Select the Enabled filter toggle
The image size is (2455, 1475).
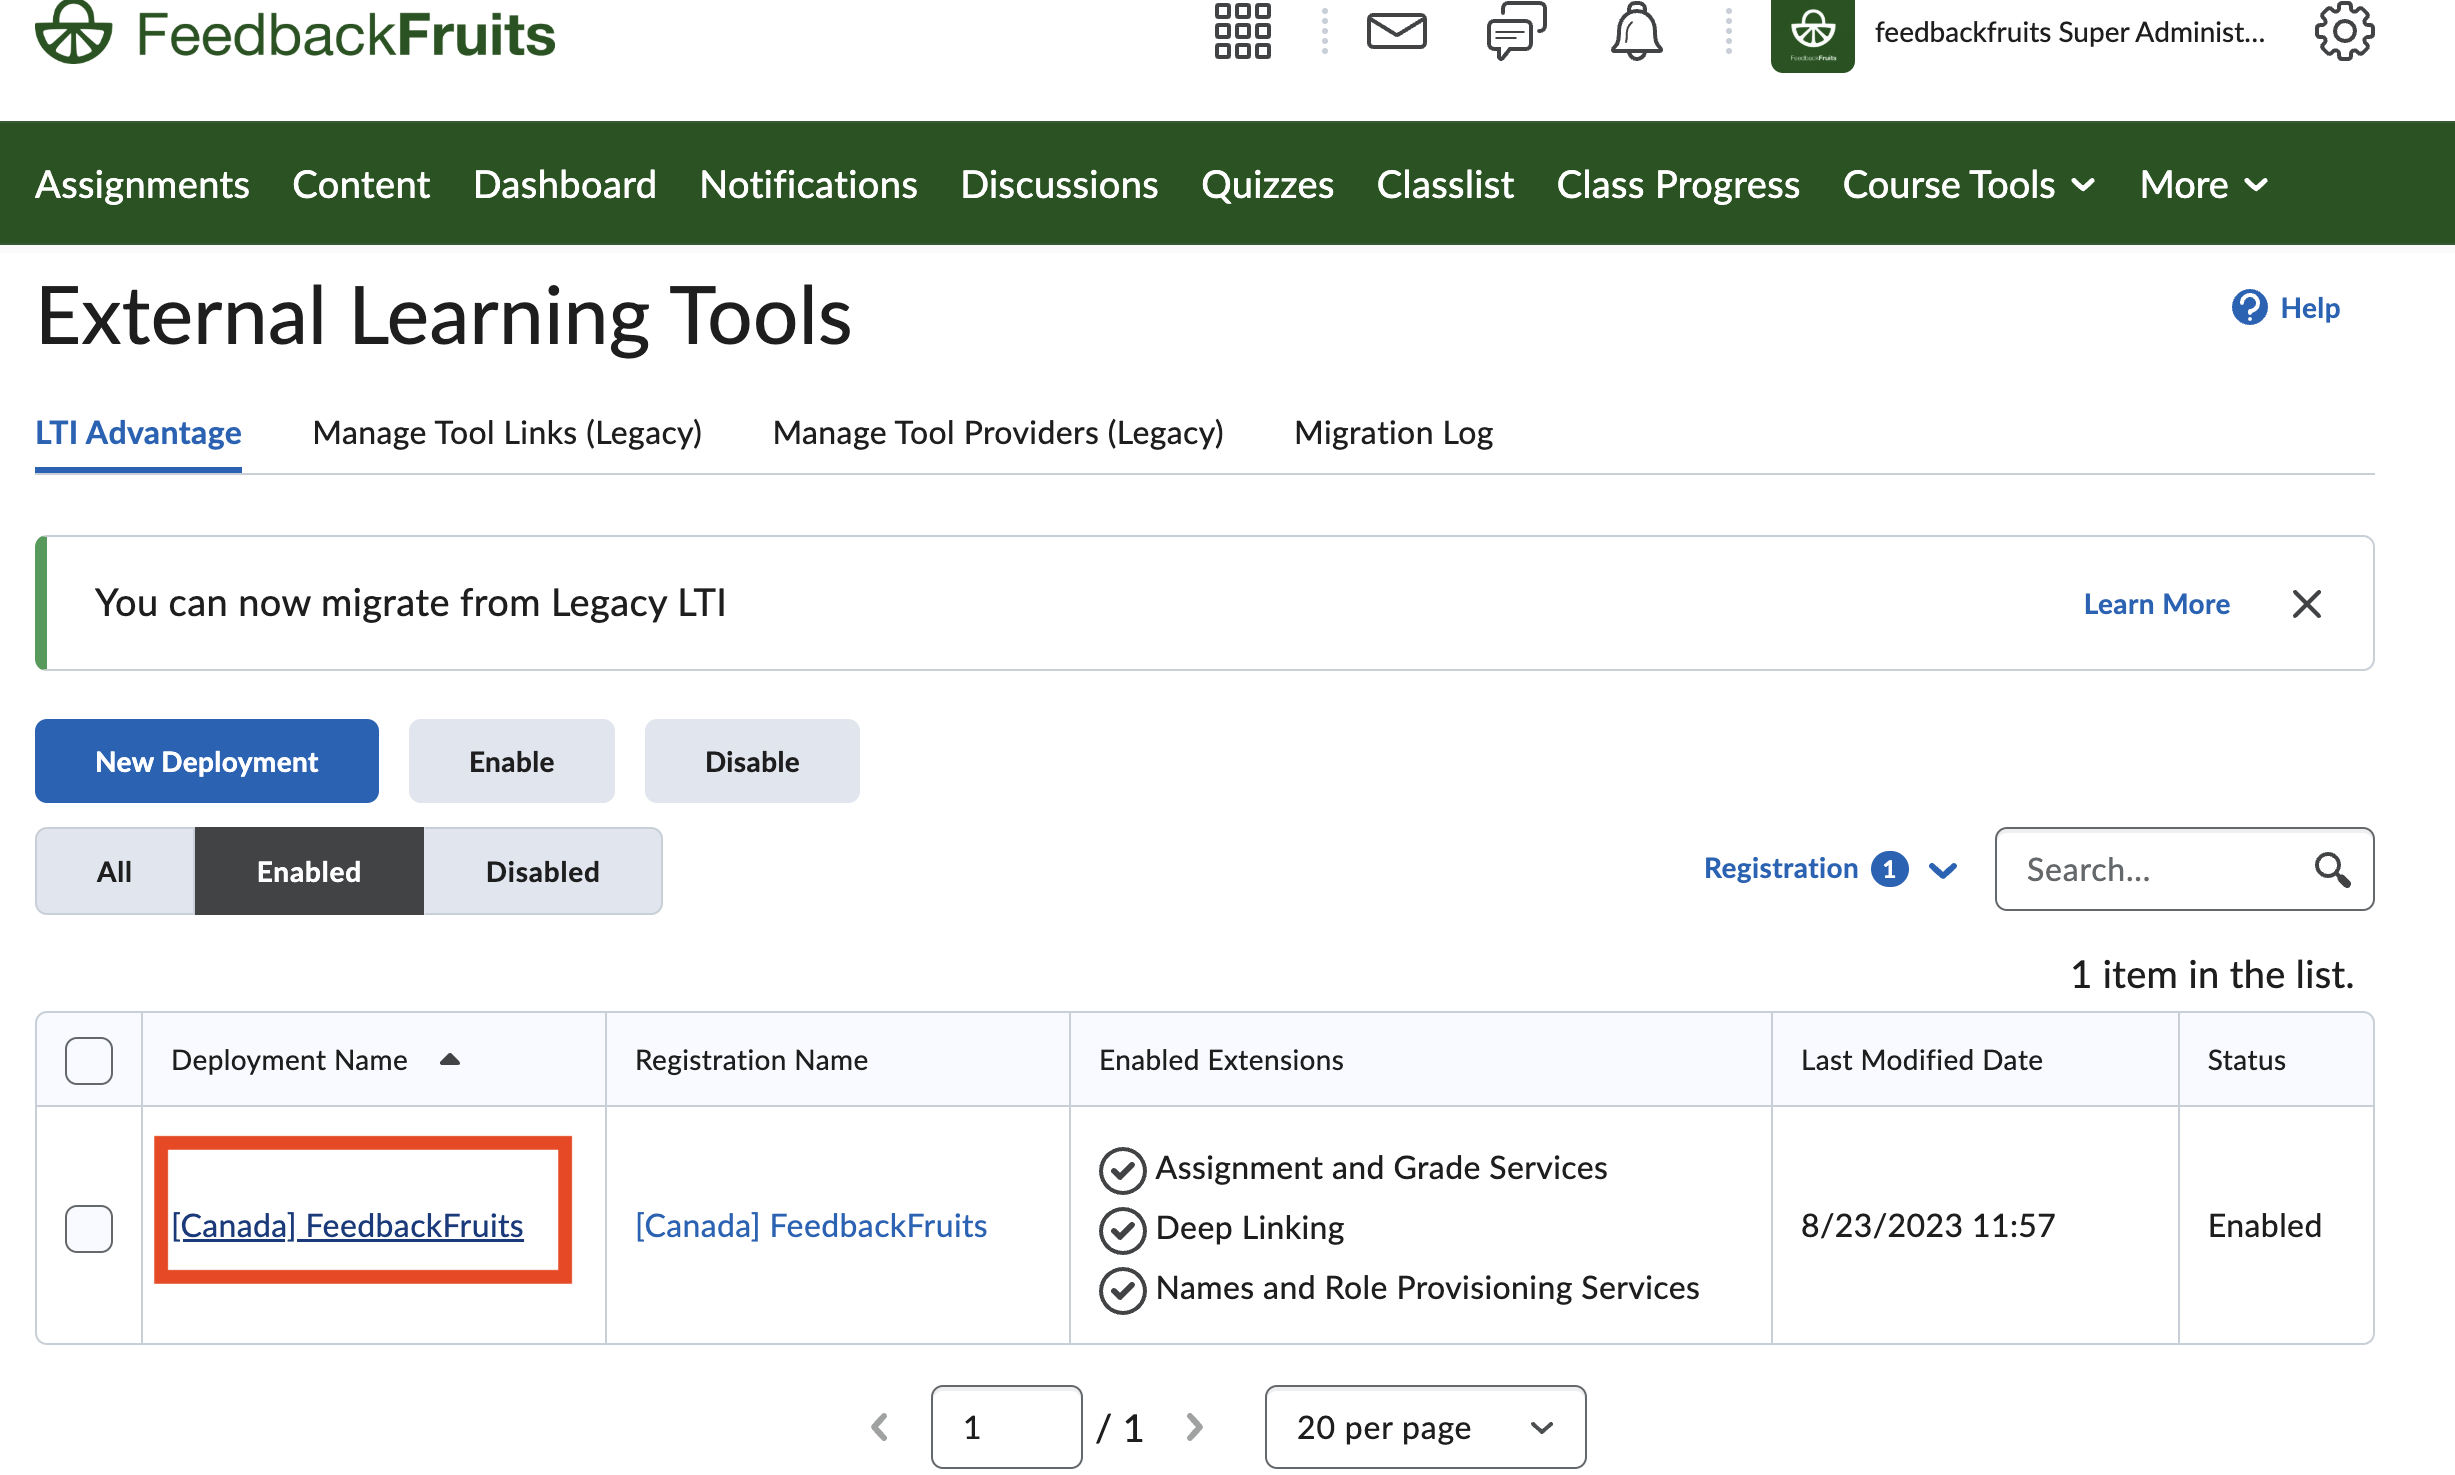309,871
